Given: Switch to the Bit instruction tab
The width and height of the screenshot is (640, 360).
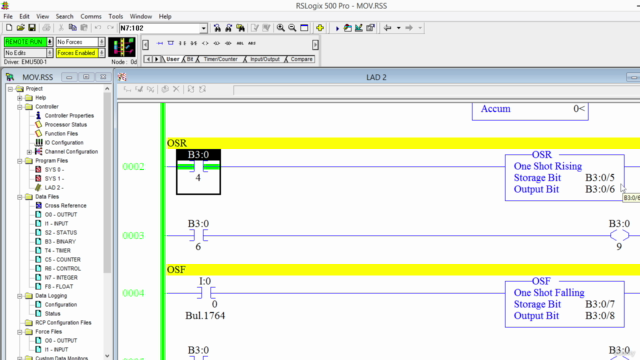Looking at the screenshot, I should click(x=190, y=59).
